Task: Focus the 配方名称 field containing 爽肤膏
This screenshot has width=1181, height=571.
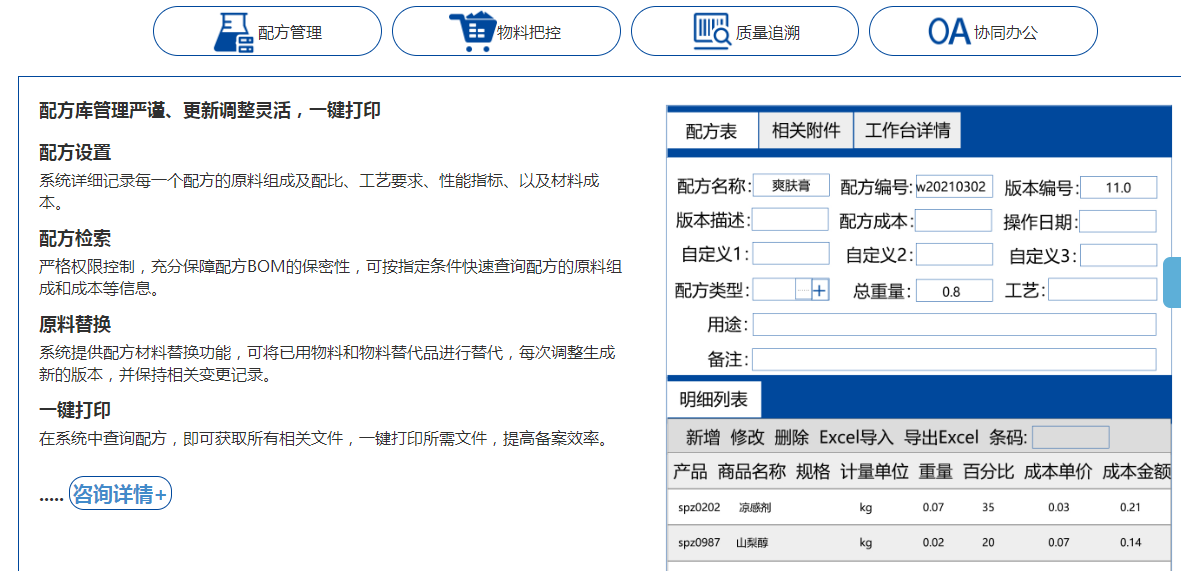Action: 791,186
